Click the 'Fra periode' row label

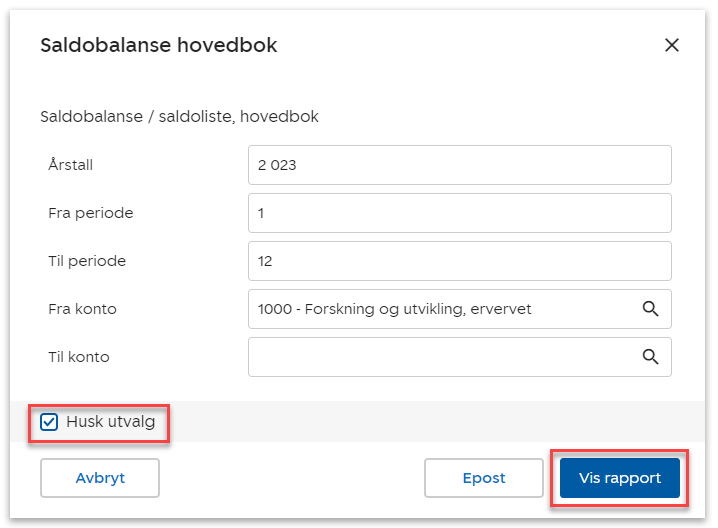90,213
